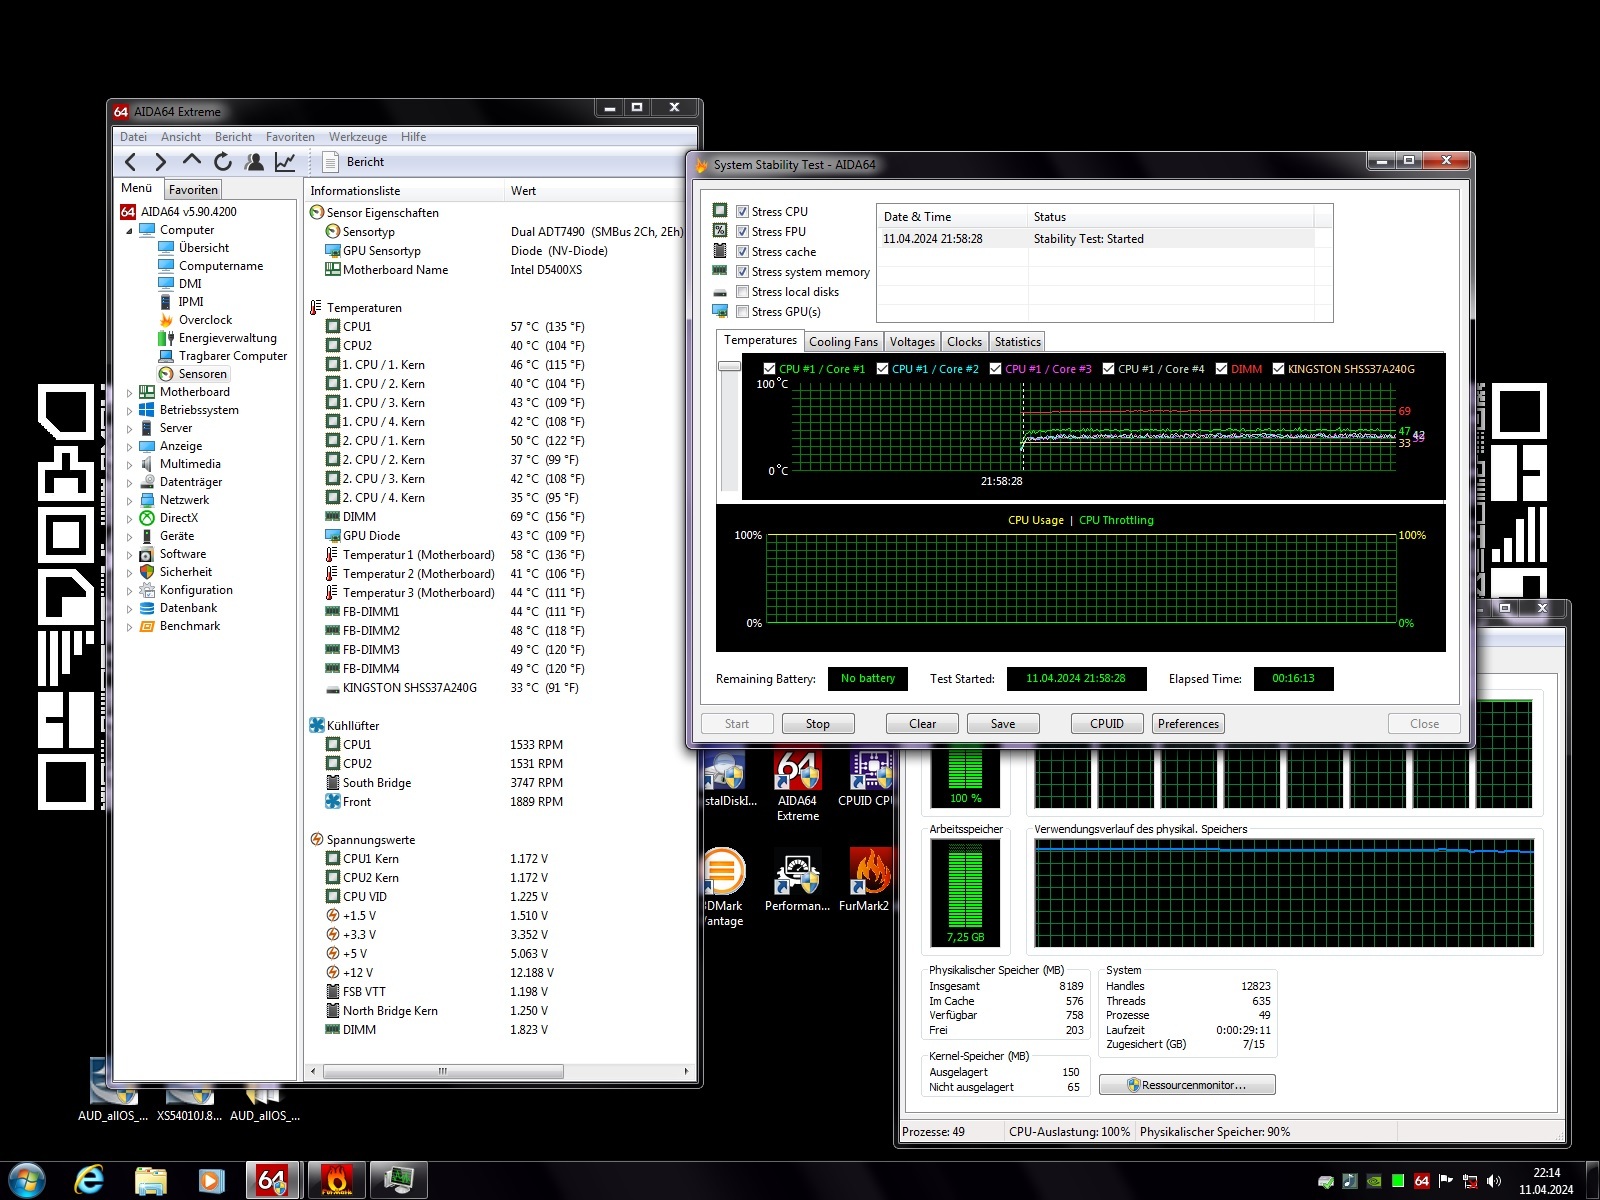Expand the Netzwerk tree node
This screenshot has height=1200, width=1600.
click(x=129, y=501)
